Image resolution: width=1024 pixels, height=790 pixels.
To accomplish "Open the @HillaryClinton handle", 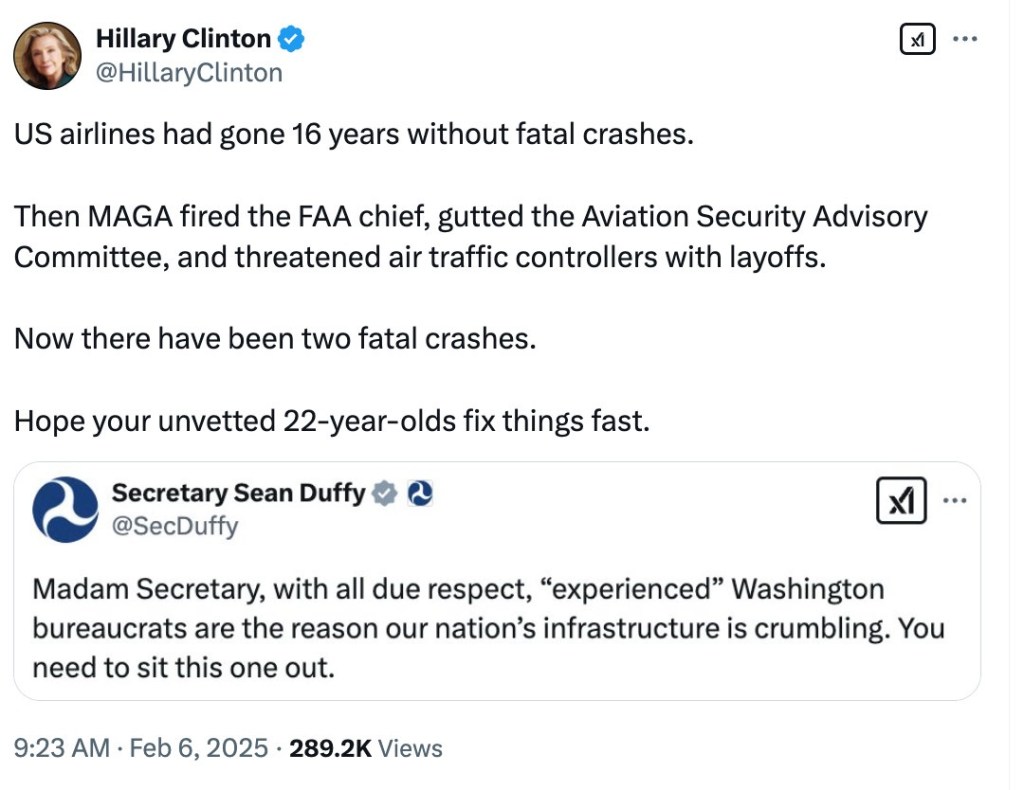I will tap(189, 72).
